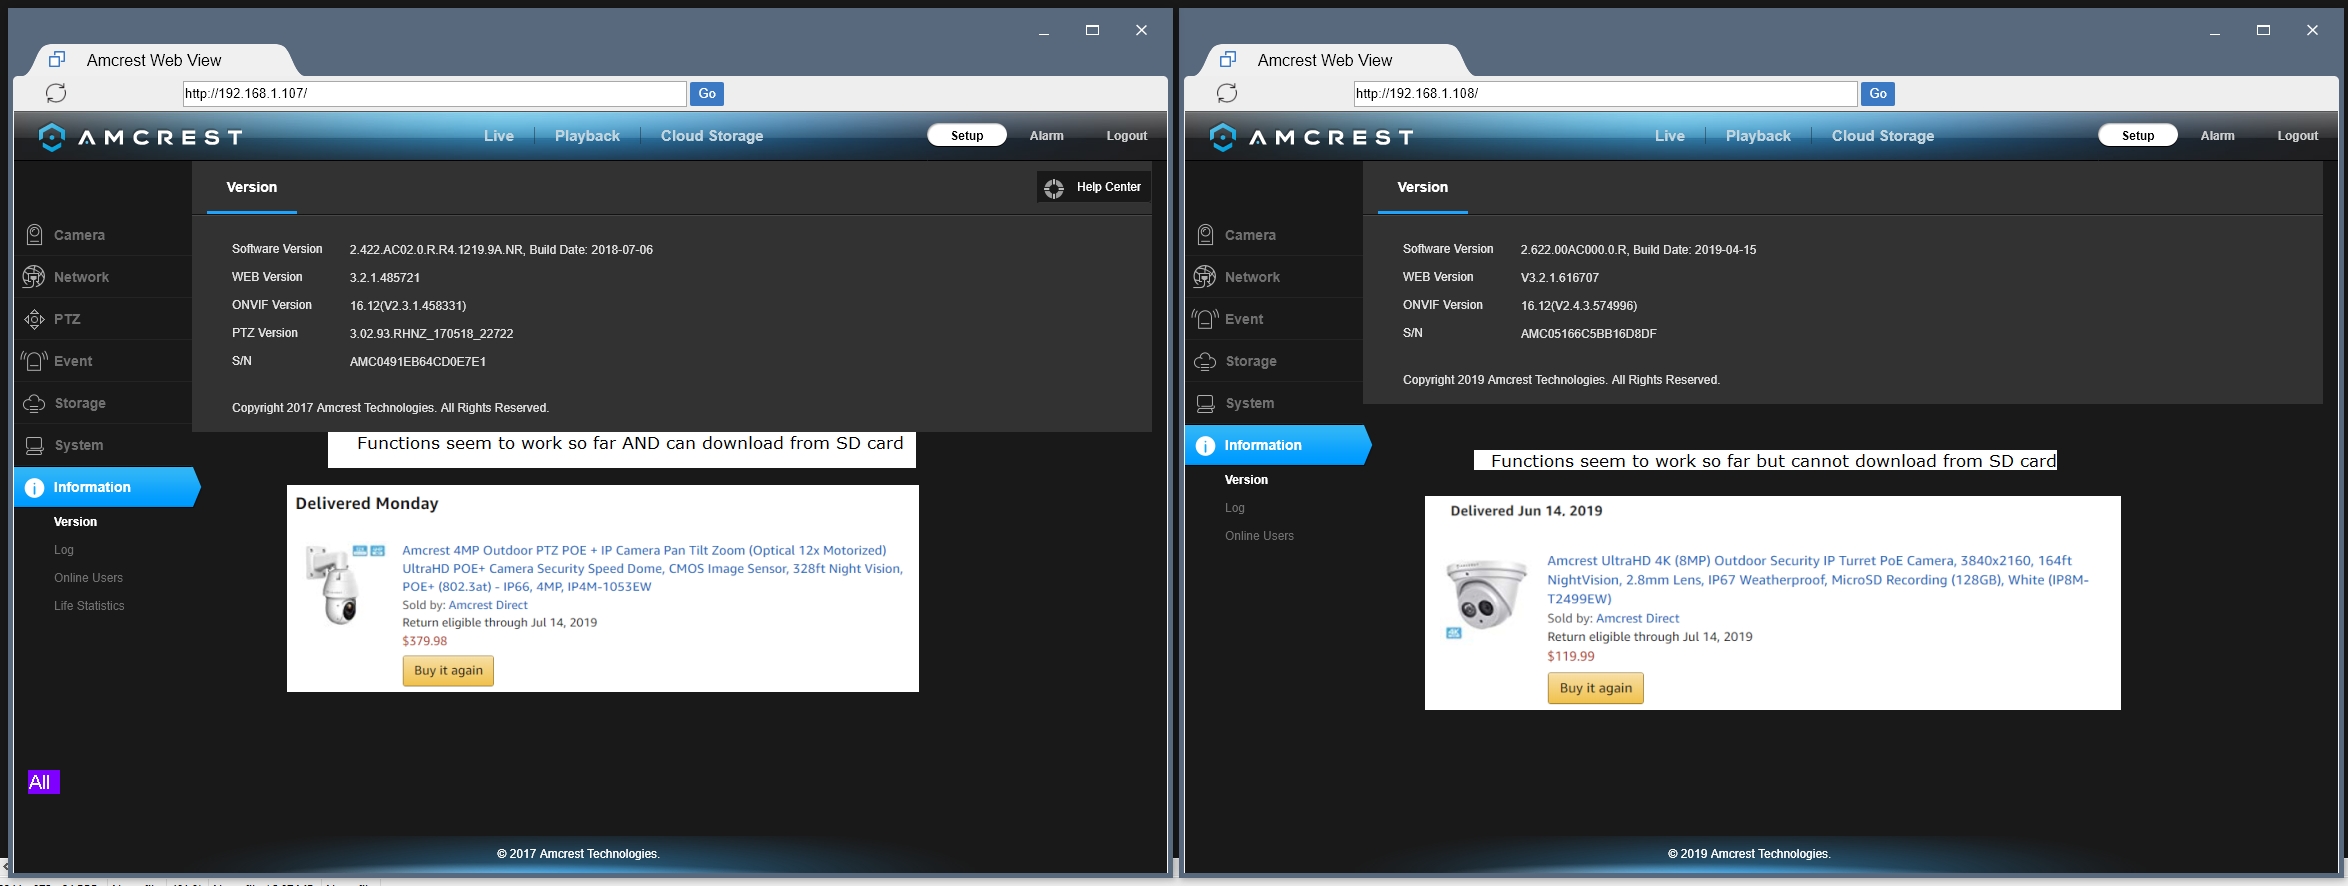Click Storage cloud icon in right window
2348x886 pixels.
1205,361
